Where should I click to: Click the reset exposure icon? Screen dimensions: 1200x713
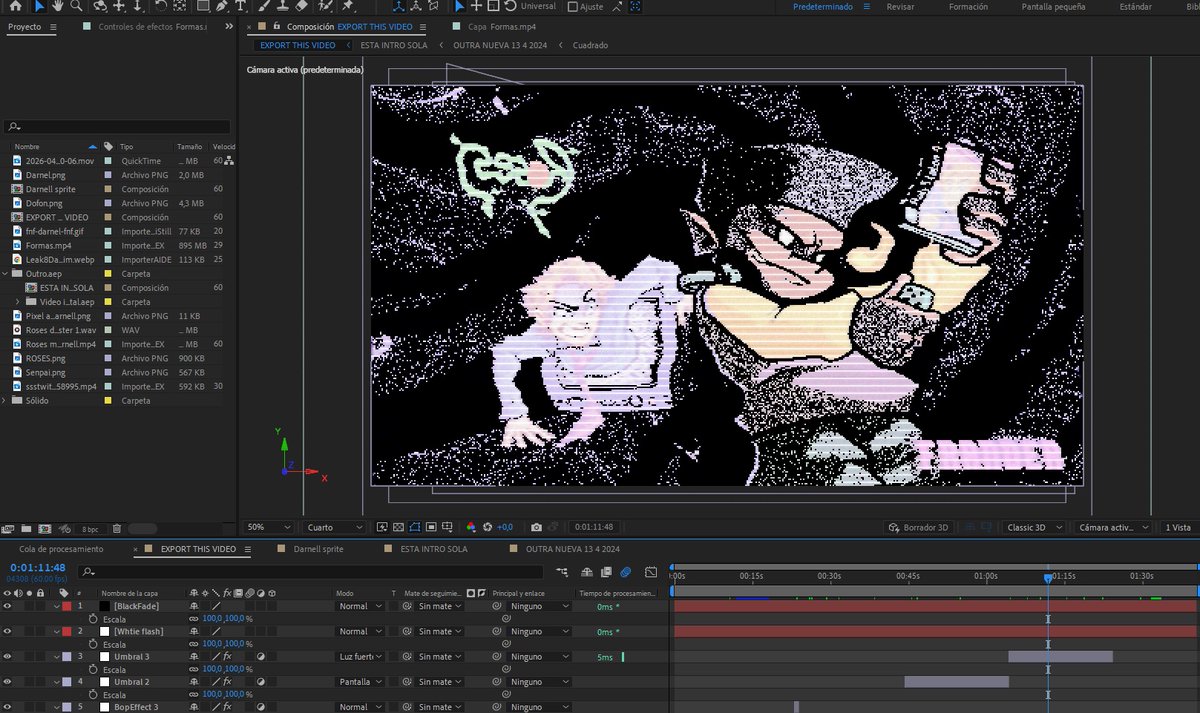pos(488,527)
